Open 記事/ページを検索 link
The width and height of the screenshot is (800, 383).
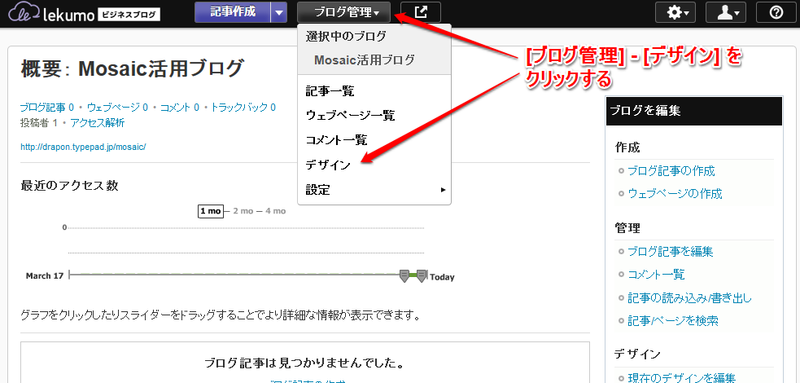coord(673,321)
